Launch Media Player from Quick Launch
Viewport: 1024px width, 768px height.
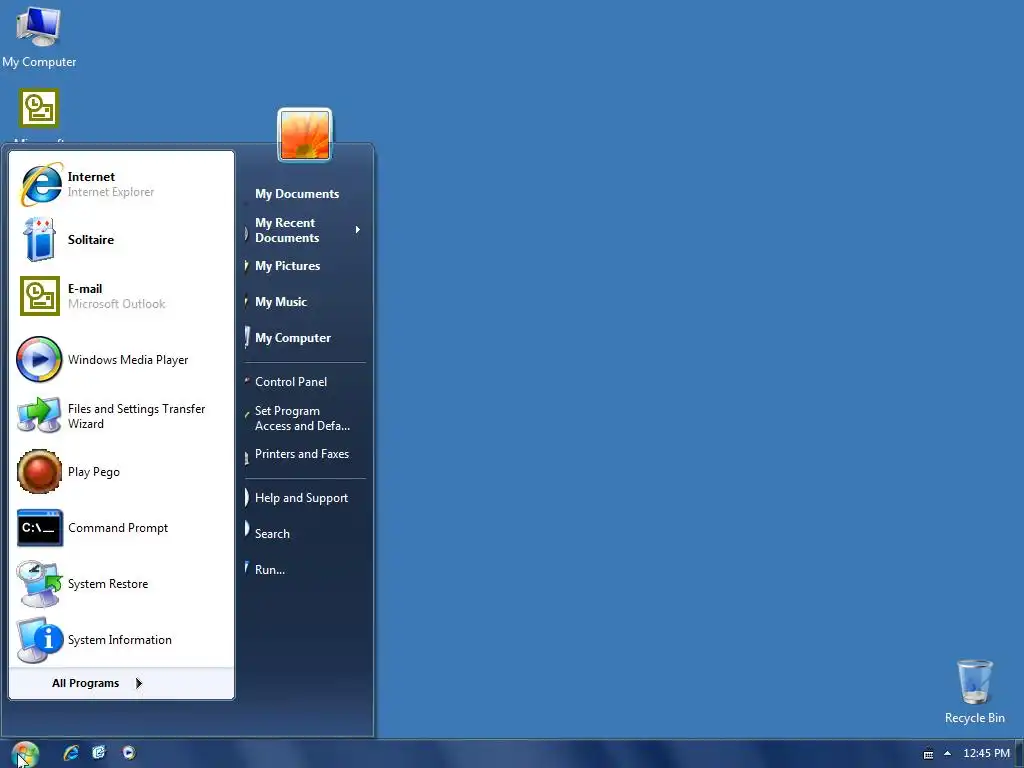coord(129,753)
